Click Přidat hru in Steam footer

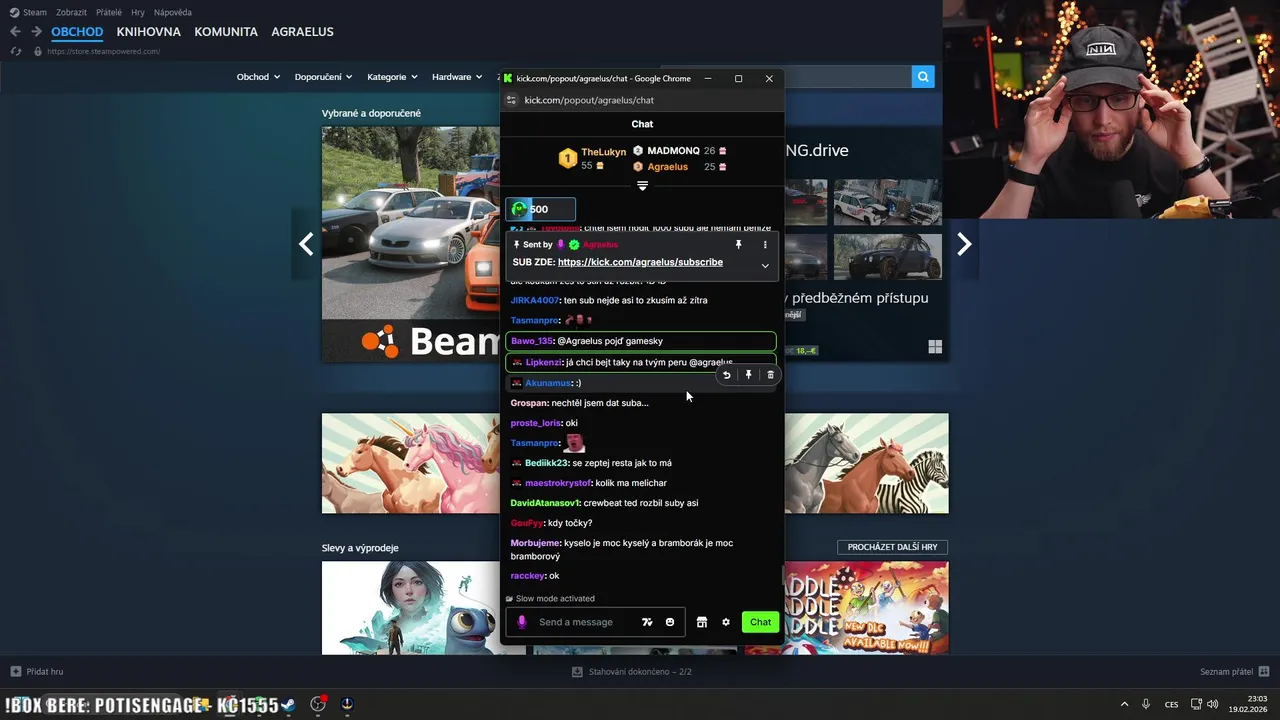coord(37,672)
